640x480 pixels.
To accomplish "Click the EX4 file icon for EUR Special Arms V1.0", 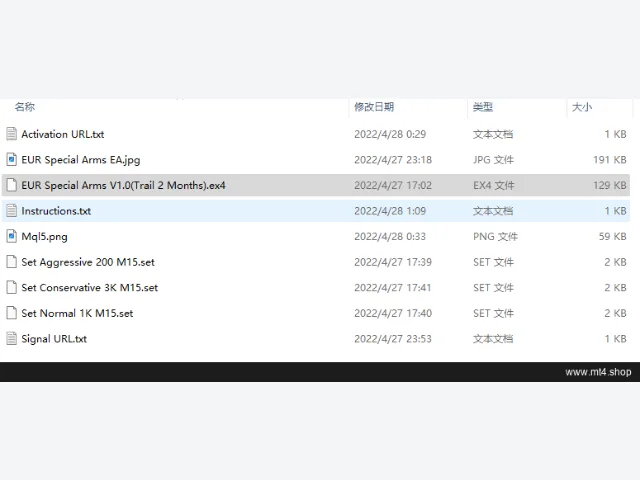I will [11, 185].
